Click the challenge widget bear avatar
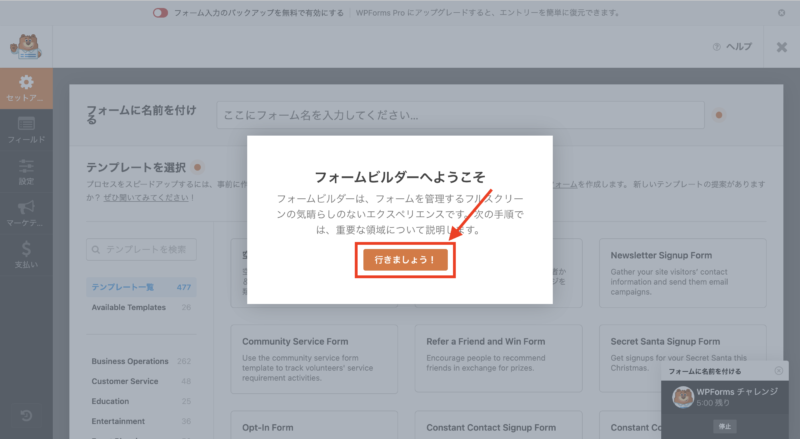Screen dimensions: 800x439 click(x=683, y=397)
